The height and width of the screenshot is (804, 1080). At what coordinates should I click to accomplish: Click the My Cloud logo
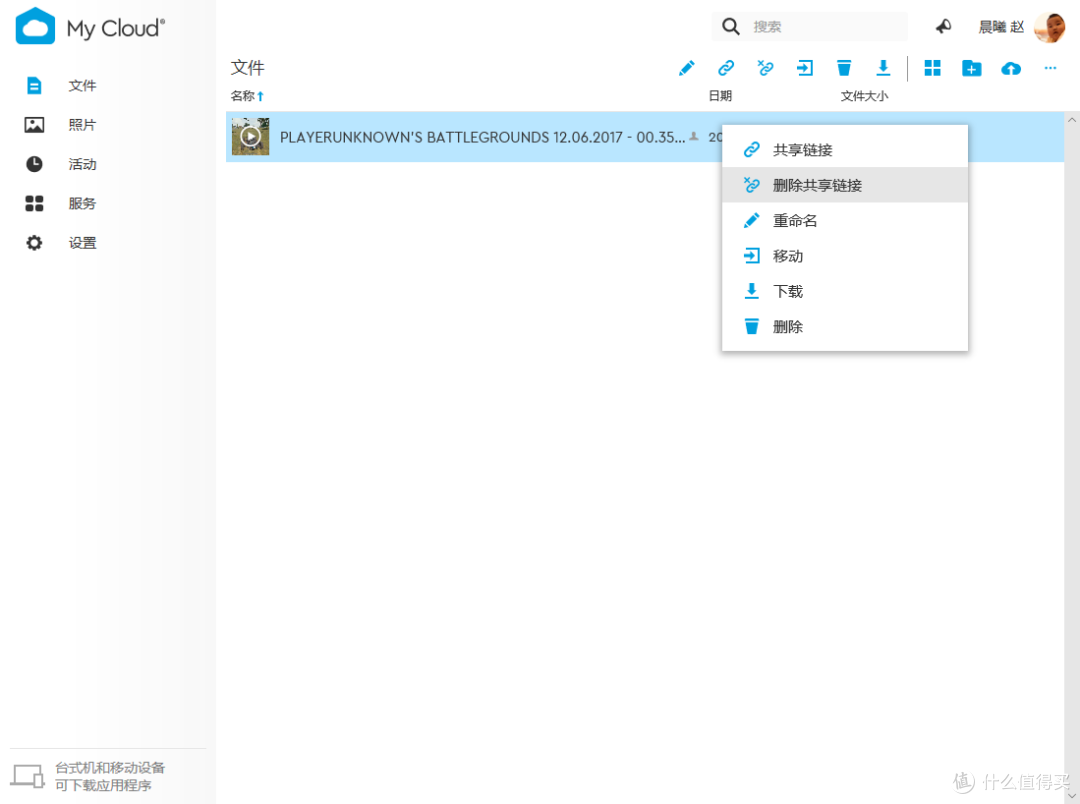pos(90,27)
